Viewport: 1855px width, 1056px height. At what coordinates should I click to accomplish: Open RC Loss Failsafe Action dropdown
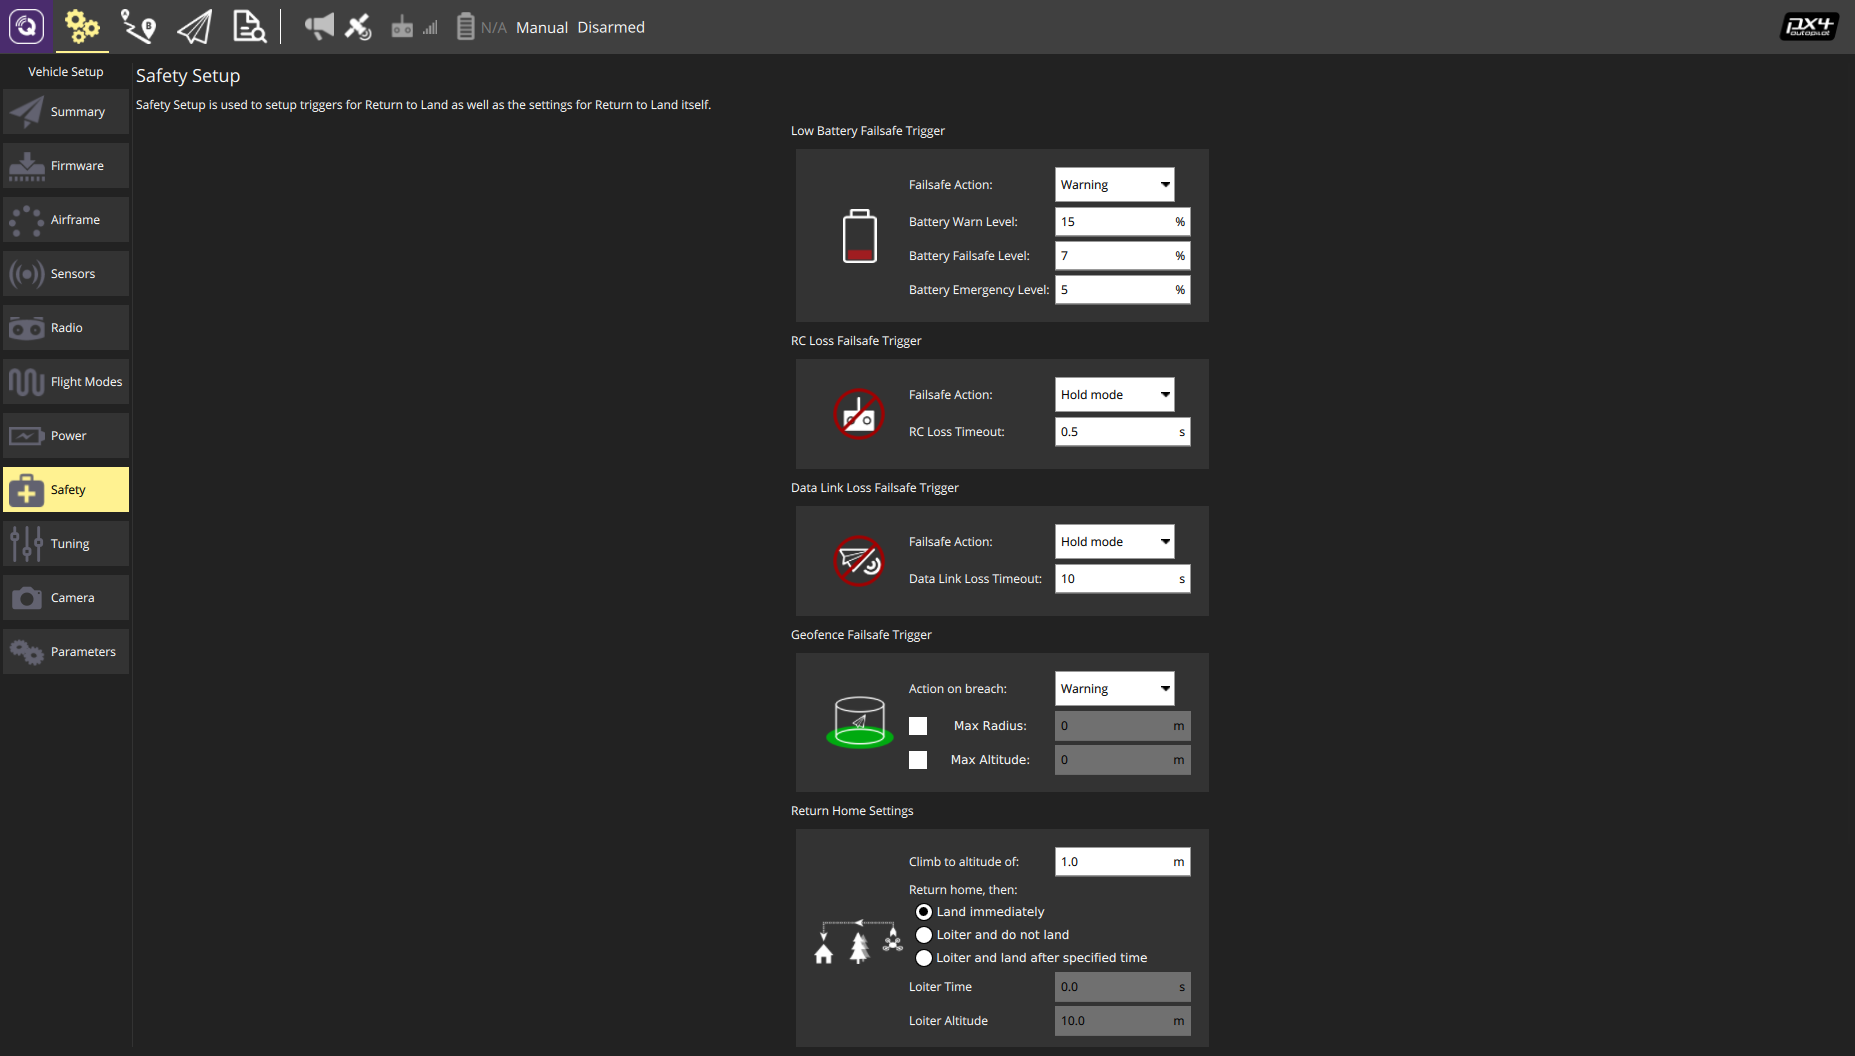tap(1115, 395)
